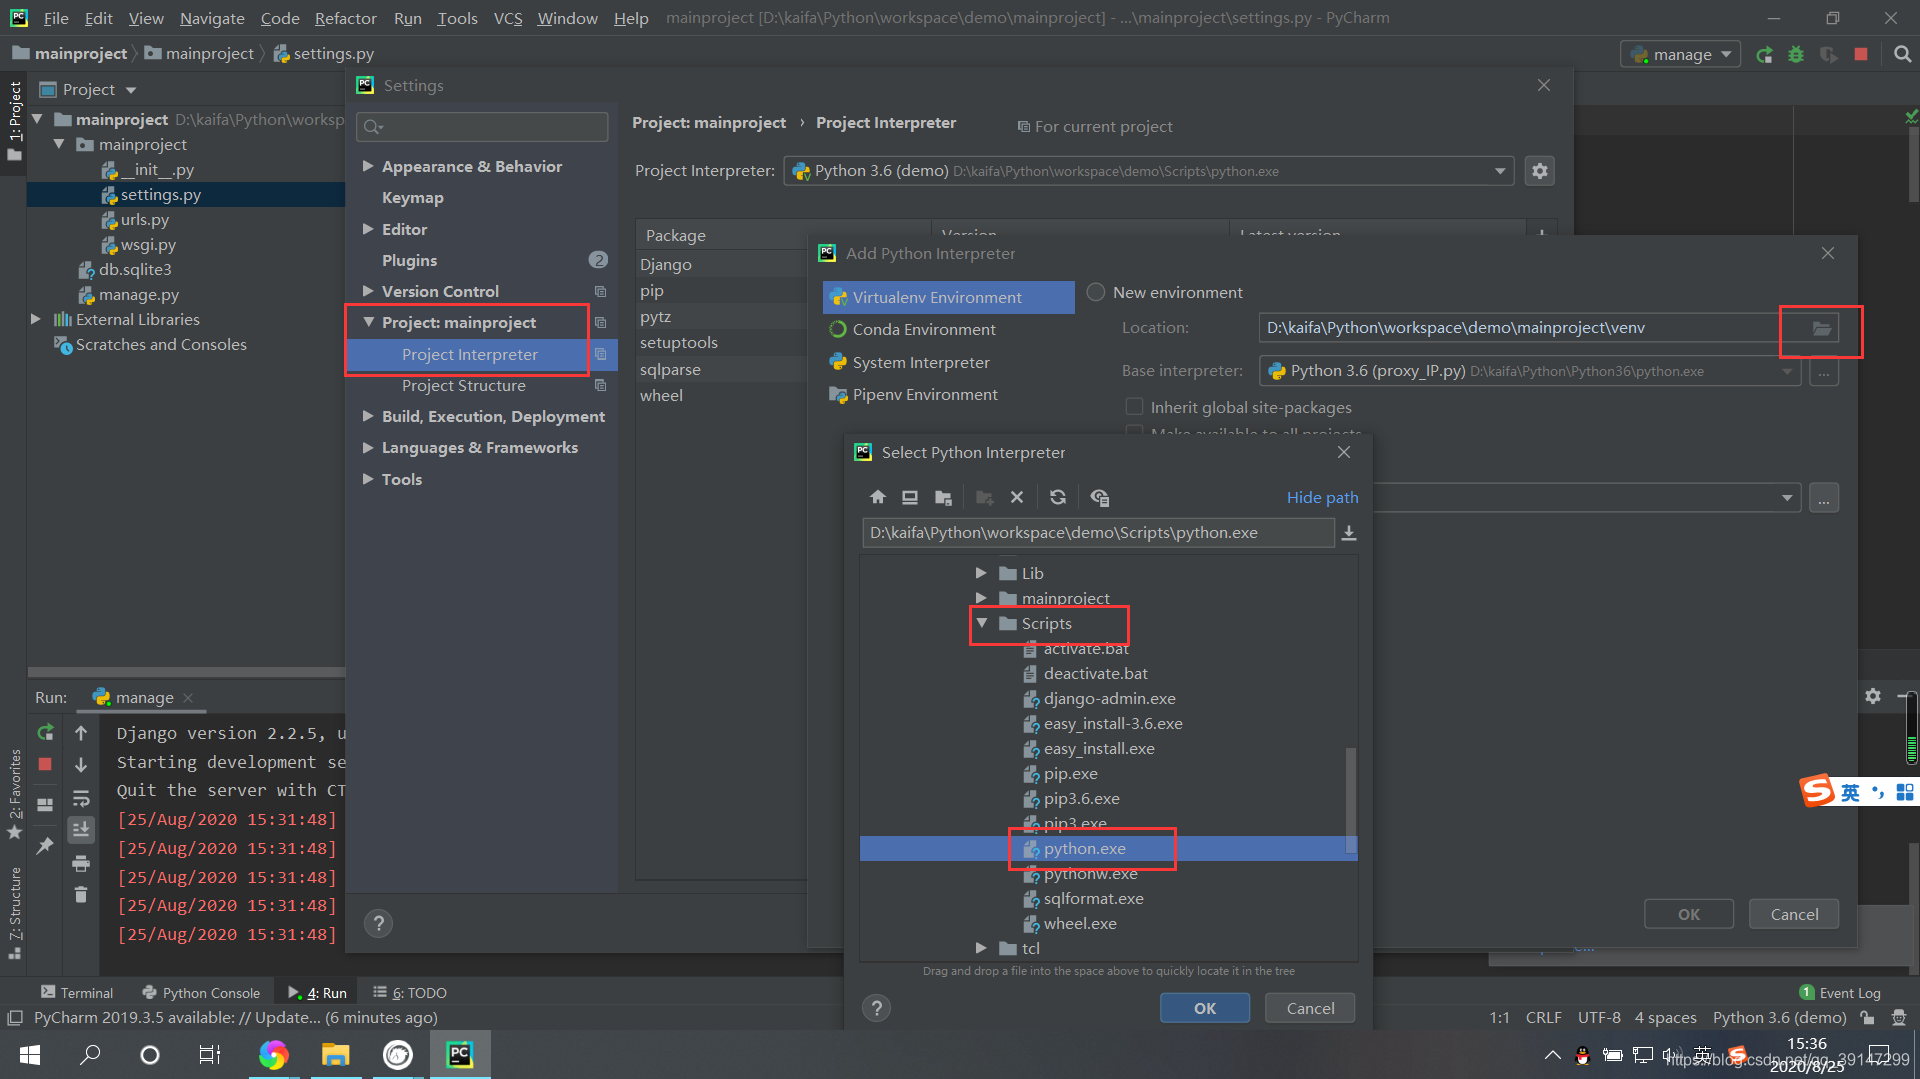Click the red Stop icon in toolbar

click(1861, 55)
